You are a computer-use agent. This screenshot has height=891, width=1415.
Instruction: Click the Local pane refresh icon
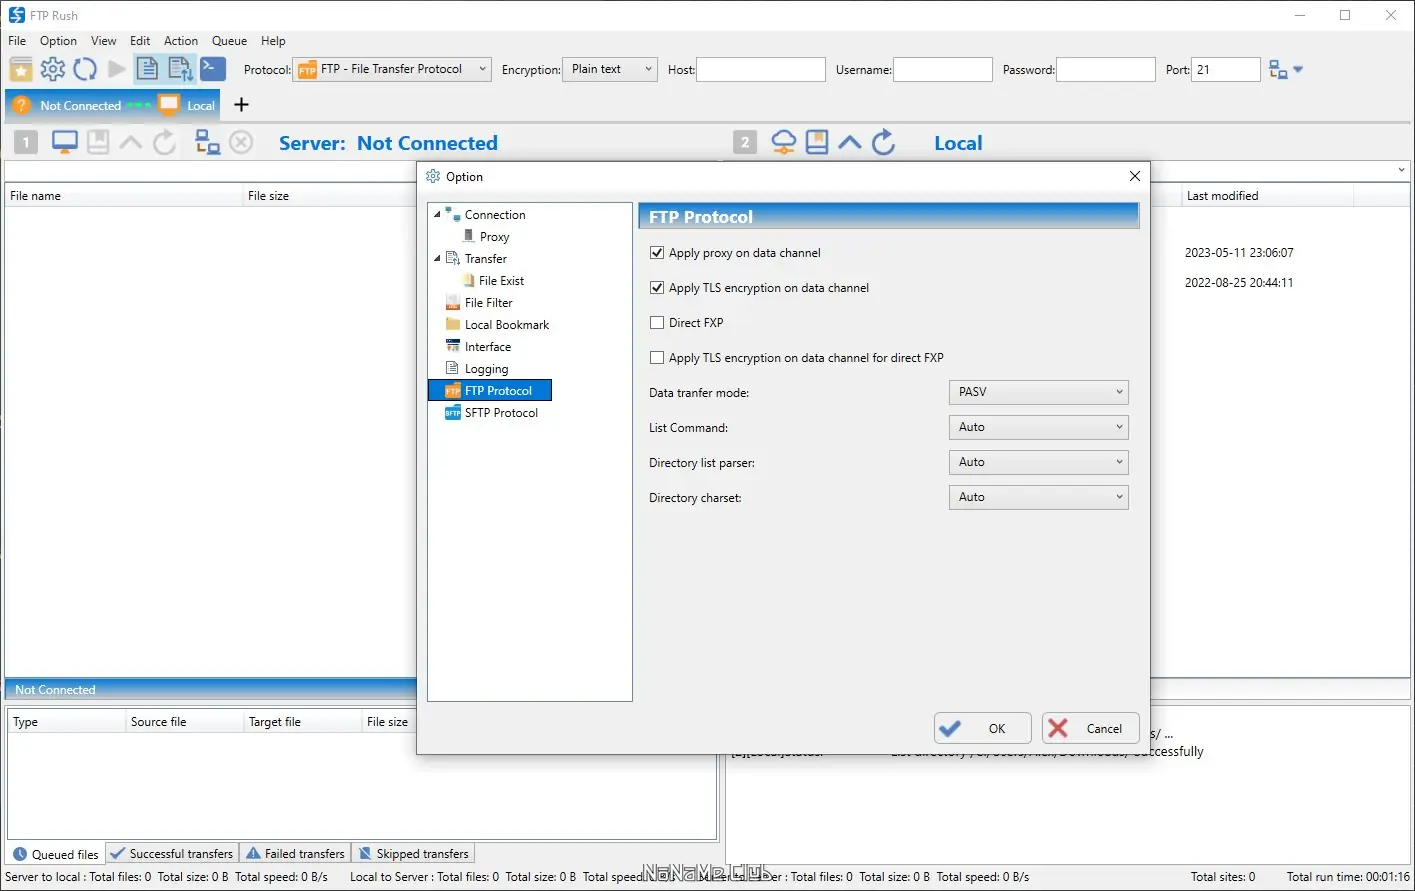pyautogui.click(x=884, y=142)
